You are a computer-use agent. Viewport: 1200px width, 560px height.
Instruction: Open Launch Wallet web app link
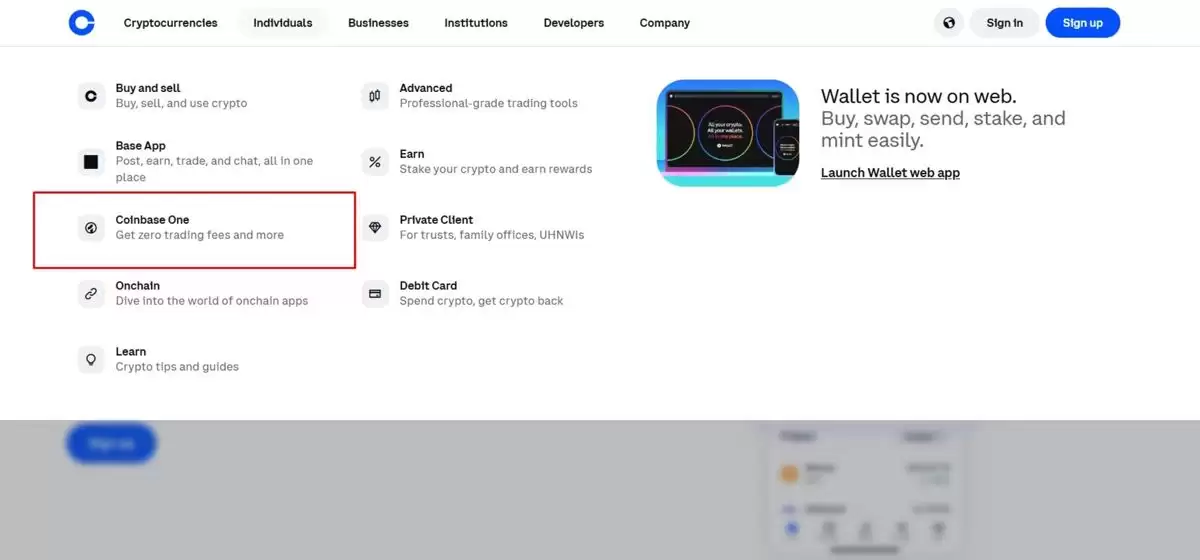[890, 173]
